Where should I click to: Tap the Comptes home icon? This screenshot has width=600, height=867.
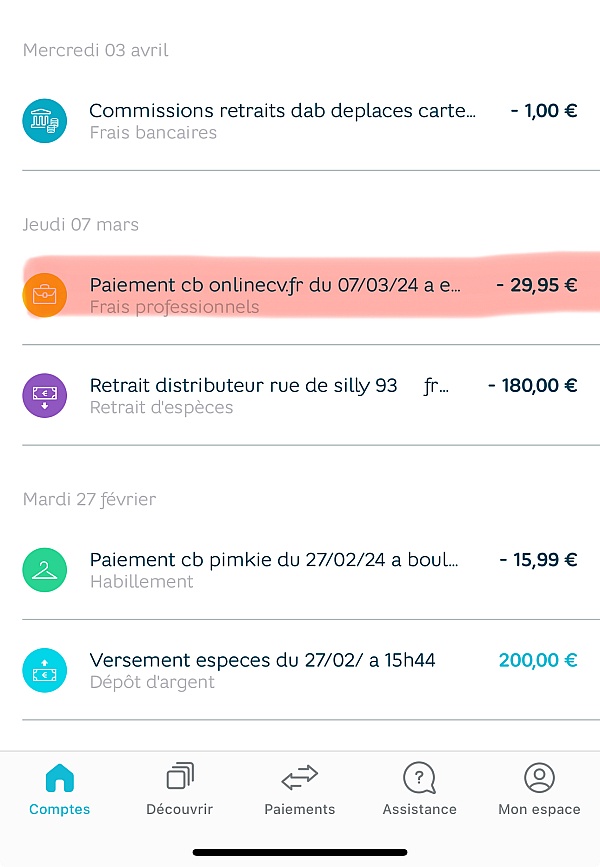pyautogui.click(x=60, y=778)
